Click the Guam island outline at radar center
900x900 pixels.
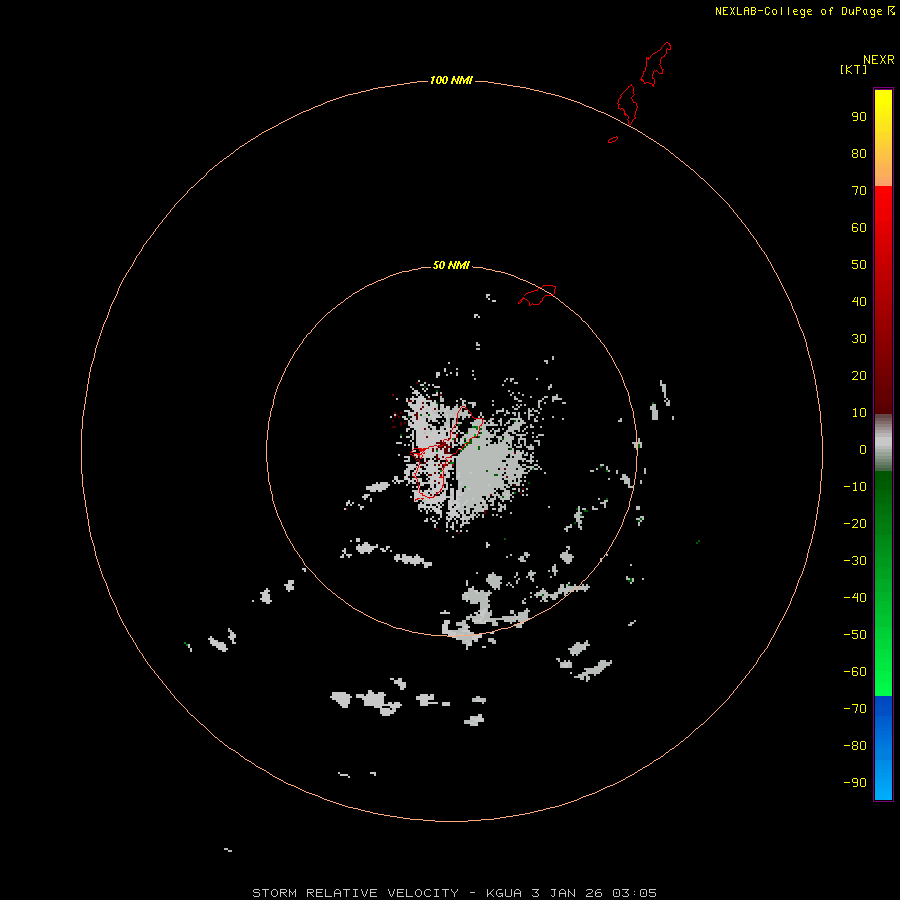click(447, 452)
